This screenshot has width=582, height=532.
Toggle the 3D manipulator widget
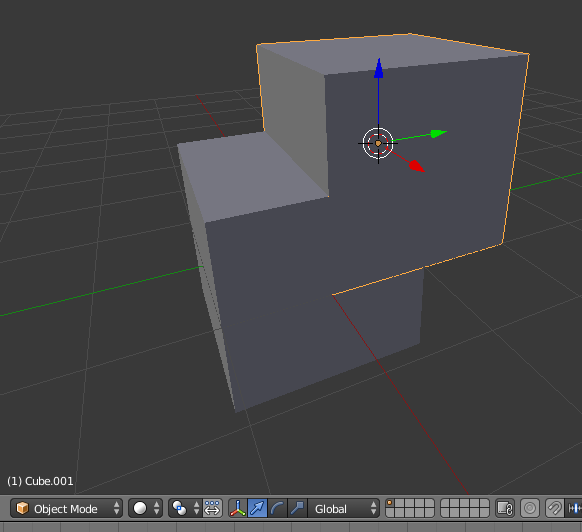238,508
